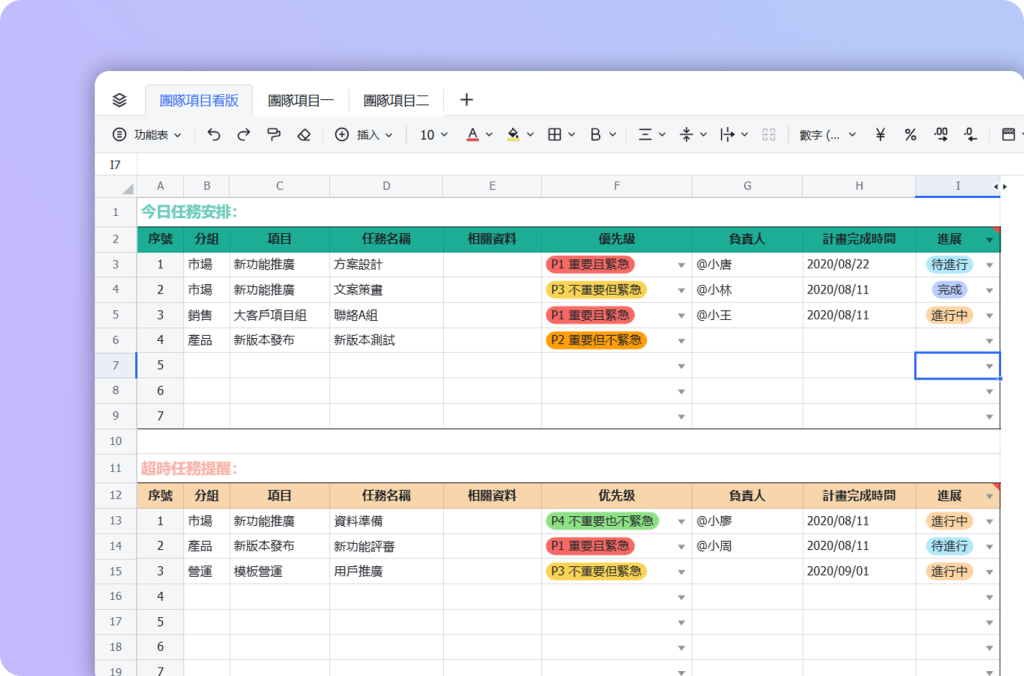The height and width of the screenshot is (676, 1024).
Task: Click the green 計畫完成時間 header cell
Action: [859, 239]
